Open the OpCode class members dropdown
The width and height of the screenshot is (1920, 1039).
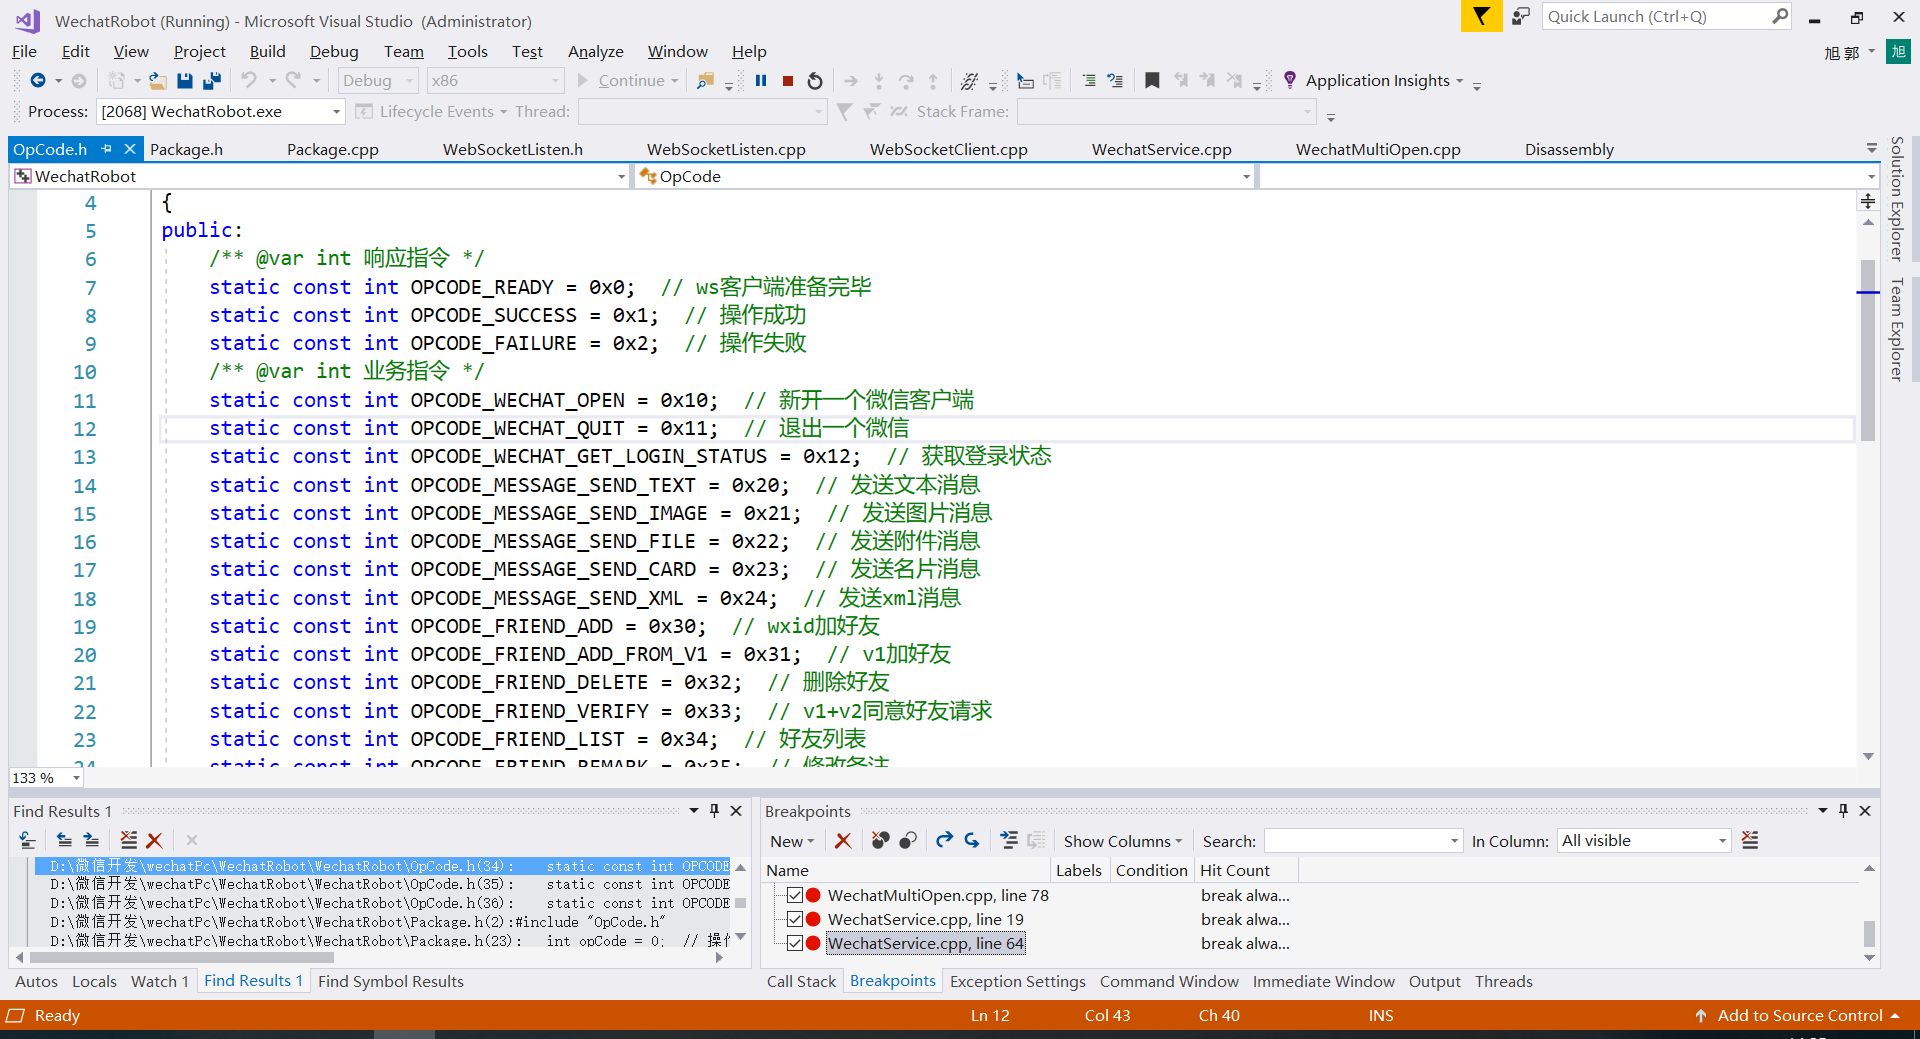click(x=1246, y=177)
